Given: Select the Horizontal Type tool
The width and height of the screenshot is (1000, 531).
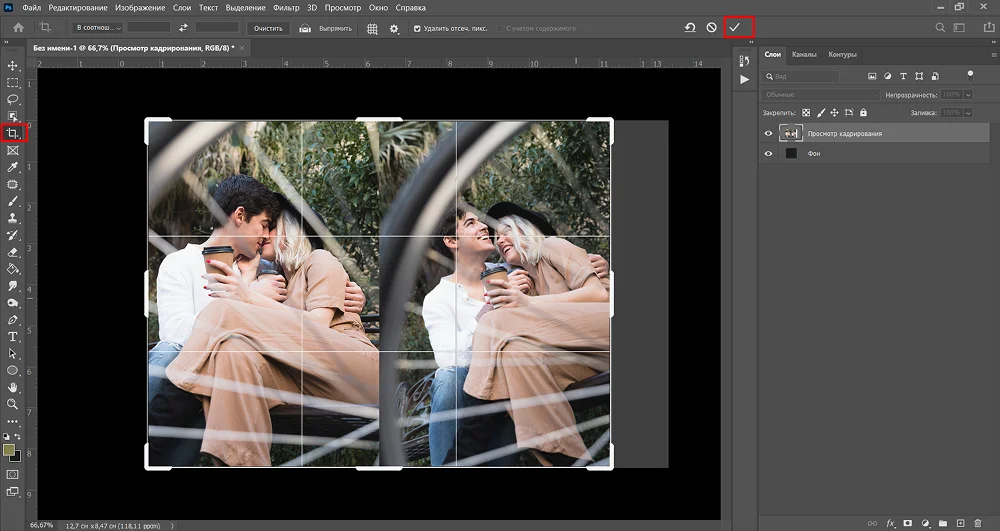Looking at the screenshot, I should point(13,337).
